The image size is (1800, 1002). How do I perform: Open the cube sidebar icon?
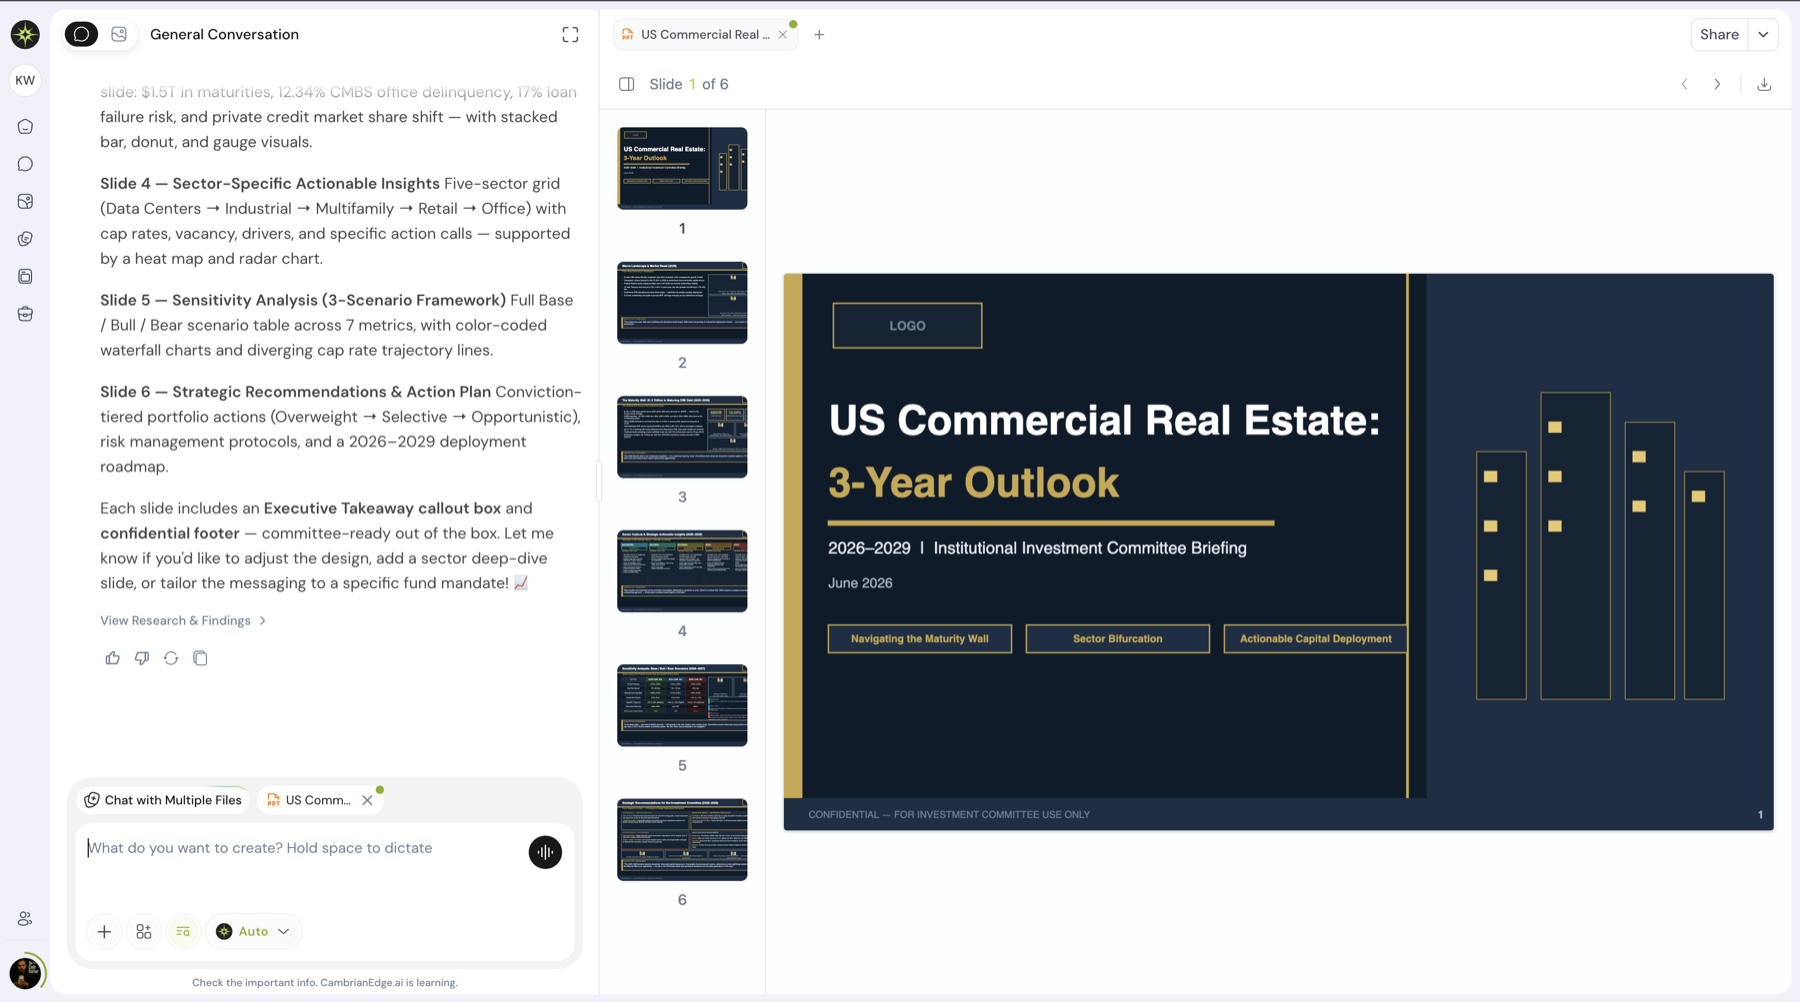click(25, 201)
